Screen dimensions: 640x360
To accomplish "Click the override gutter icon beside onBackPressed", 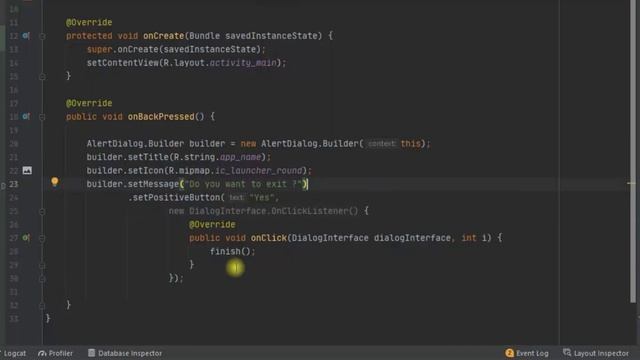I will tap(26, 117).
